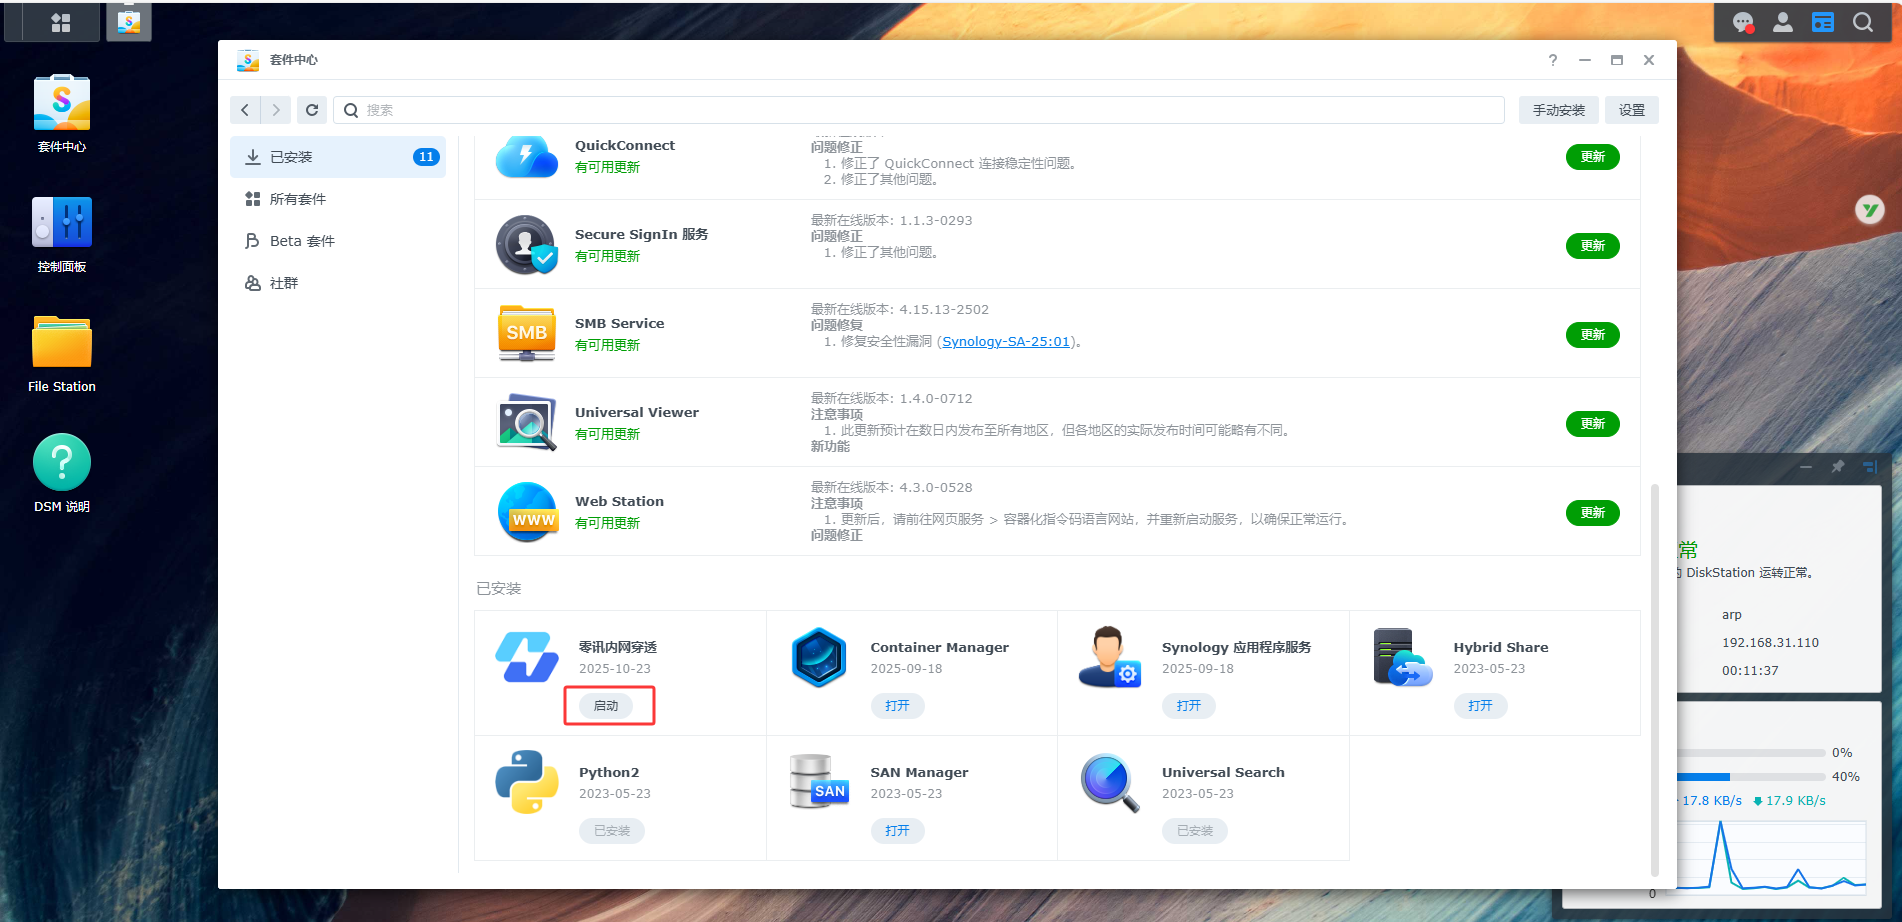Image resolution: width=1902 pixels, height=922 pixels.
Task: Go back with the left chevron button
Action: (245, 110)
